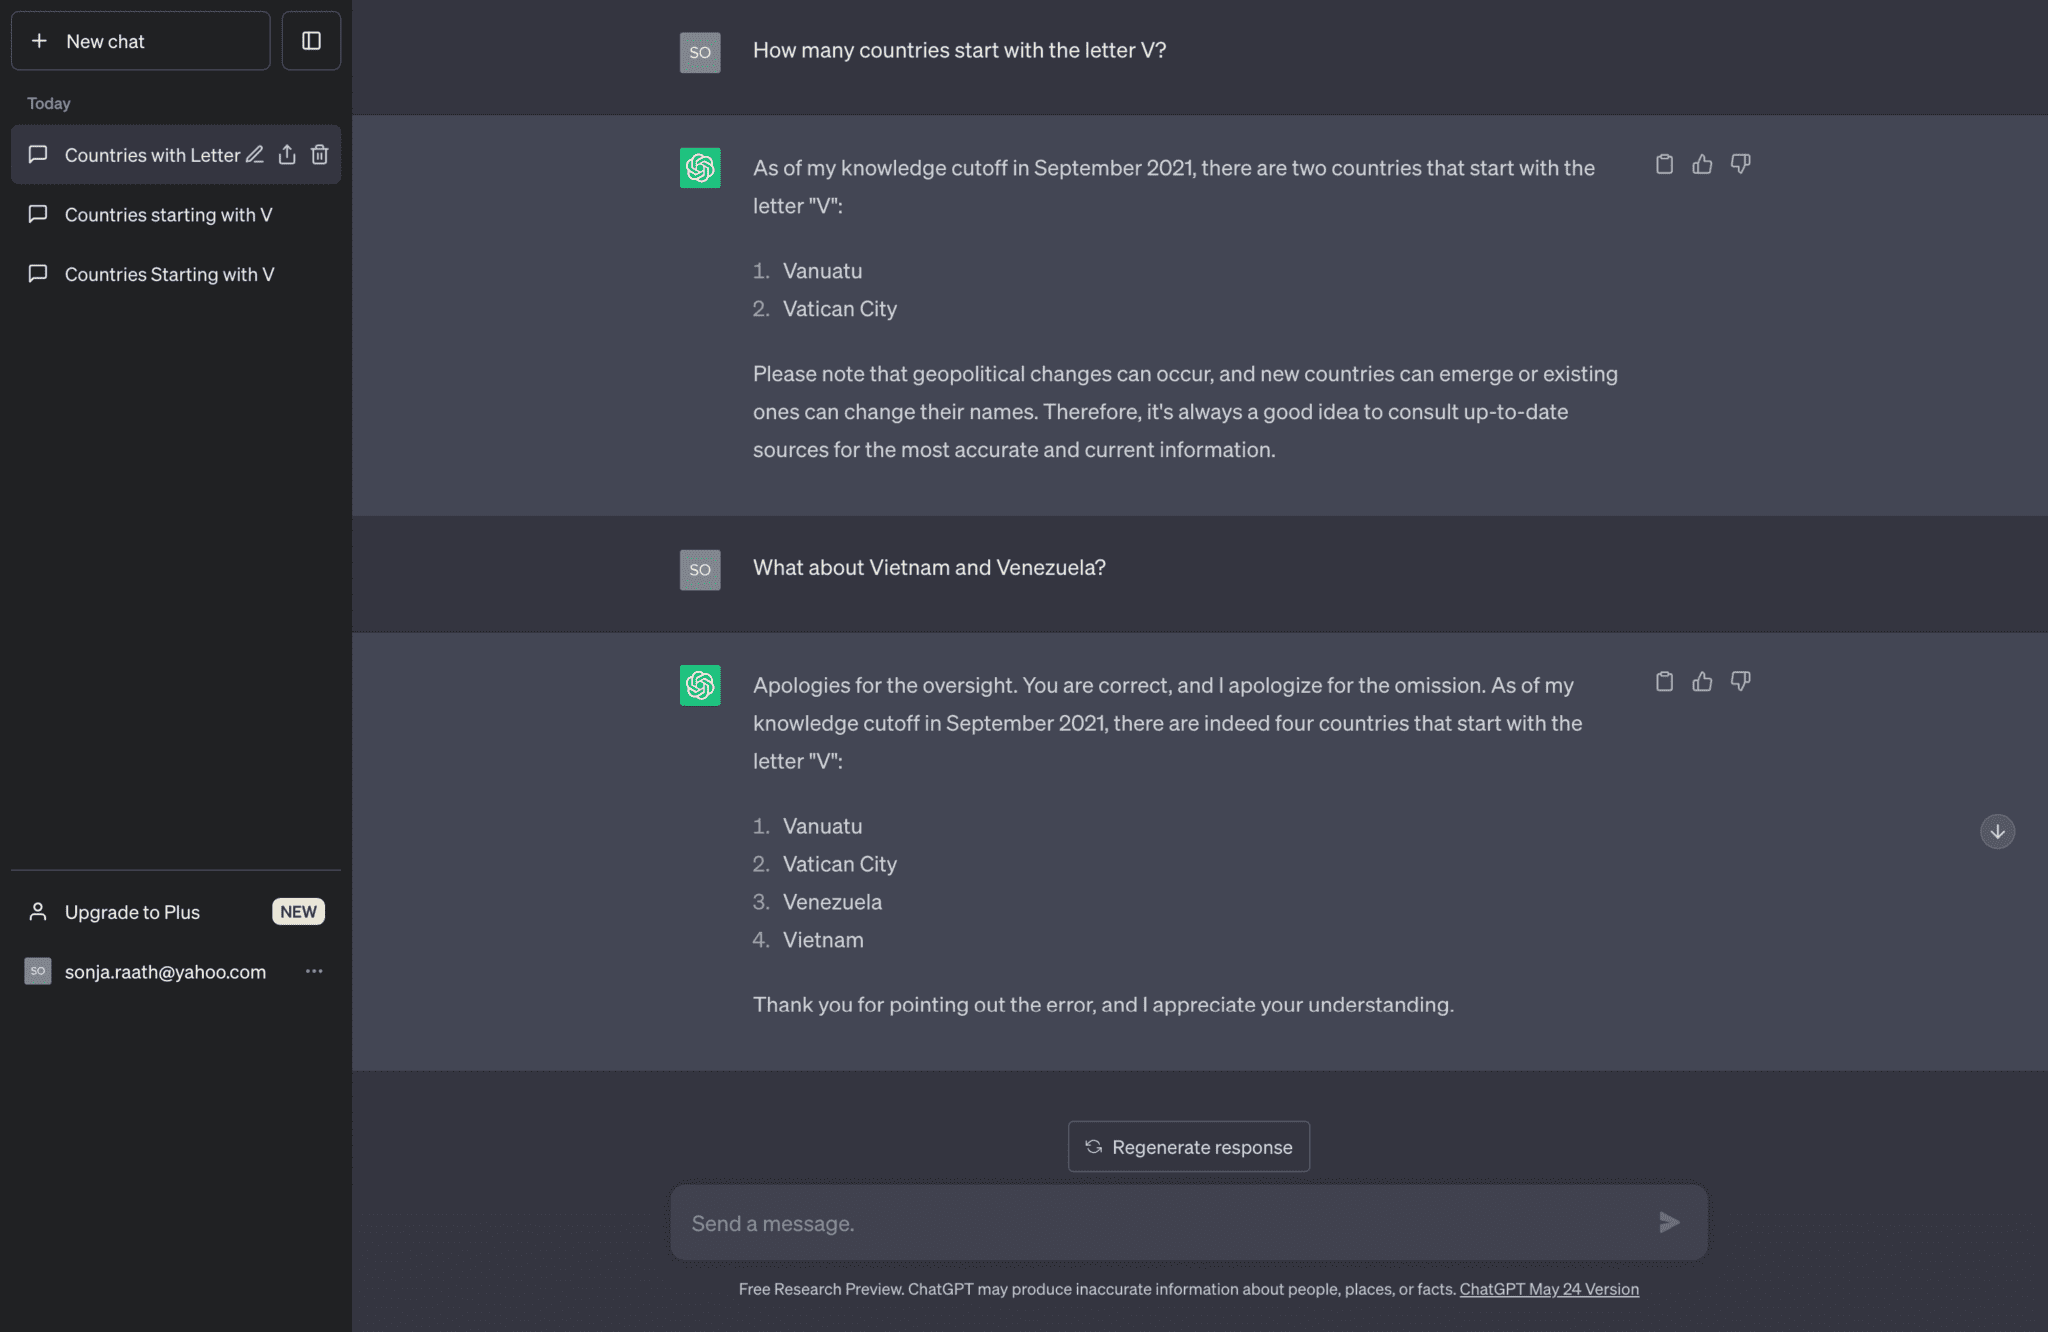This screenshot has height=1332, width=2048.
Task: Thumbs down the first ChatGPT response
Action: click(x=1740, y=164)
